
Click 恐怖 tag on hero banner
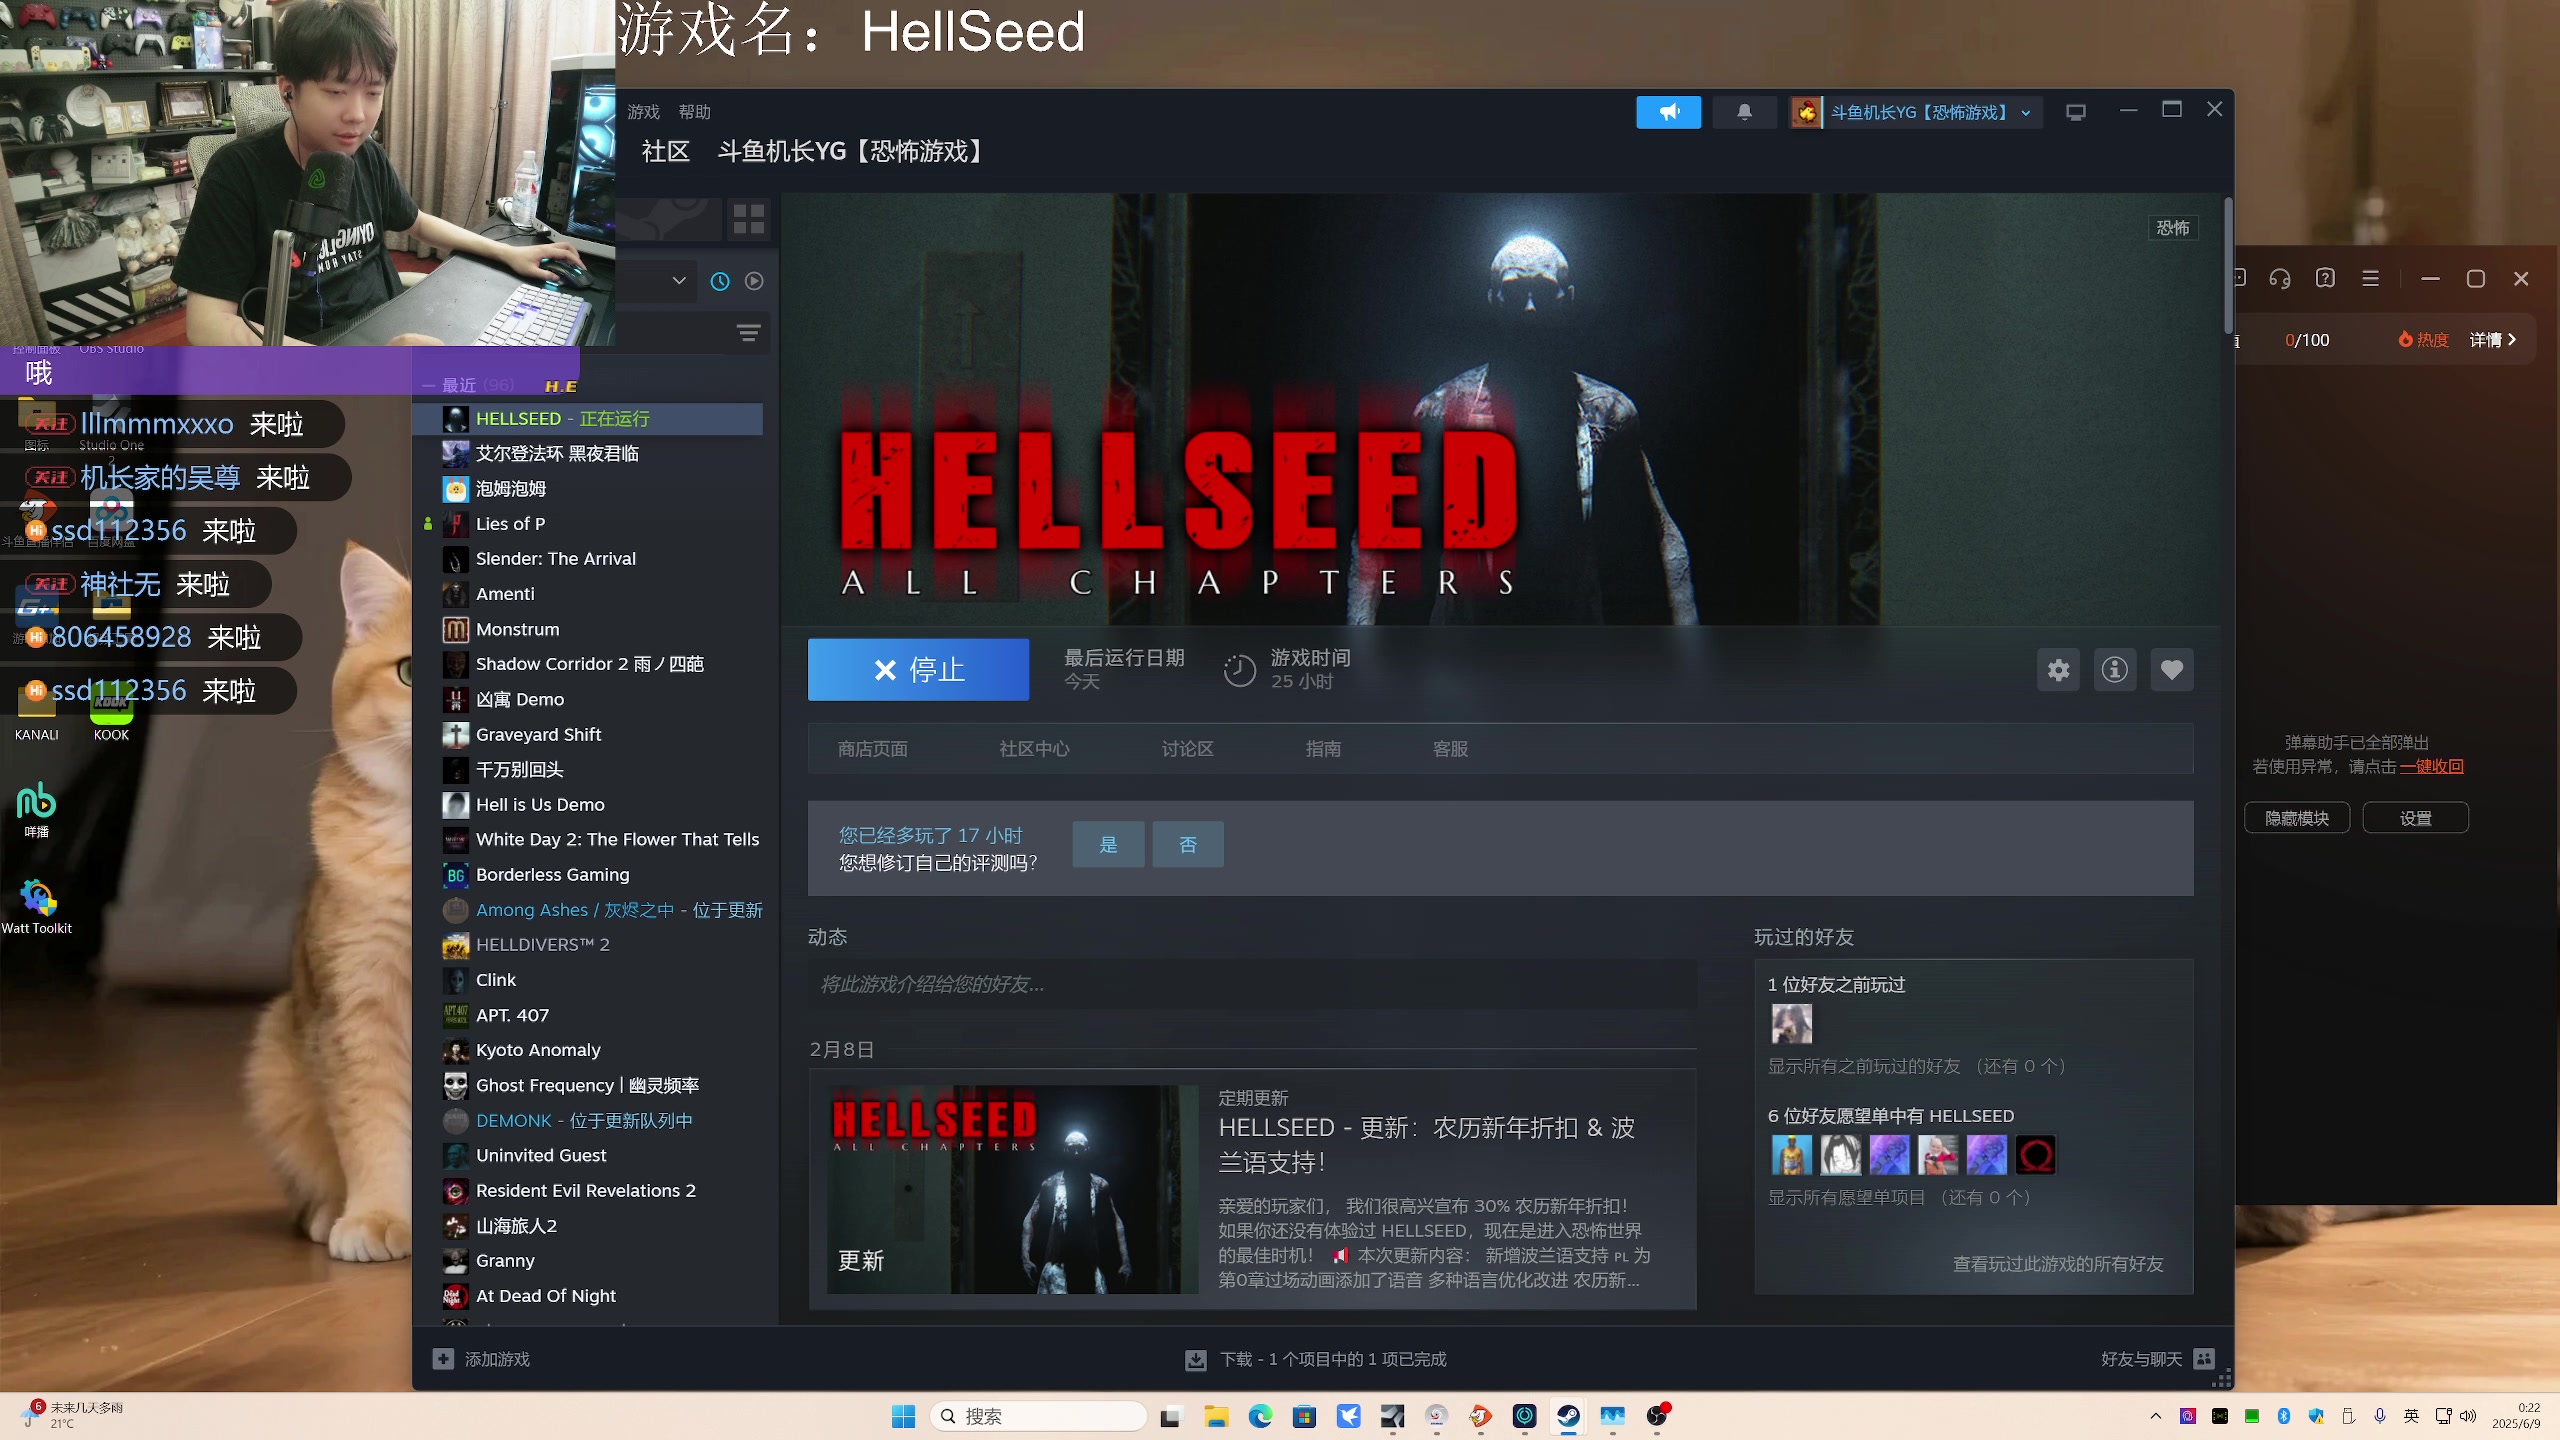click(x=2172, y=228)
